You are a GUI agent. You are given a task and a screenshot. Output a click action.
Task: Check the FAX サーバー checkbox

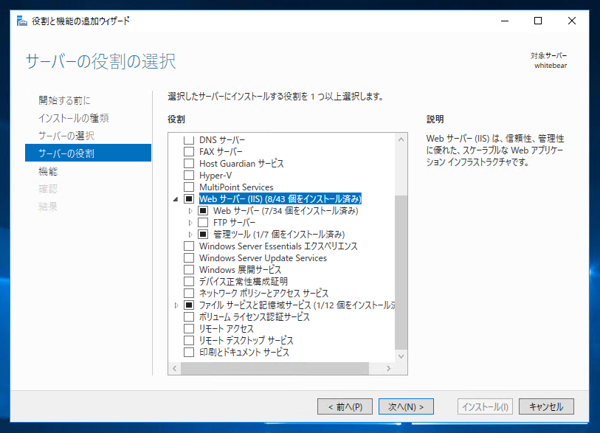point(189,151)
